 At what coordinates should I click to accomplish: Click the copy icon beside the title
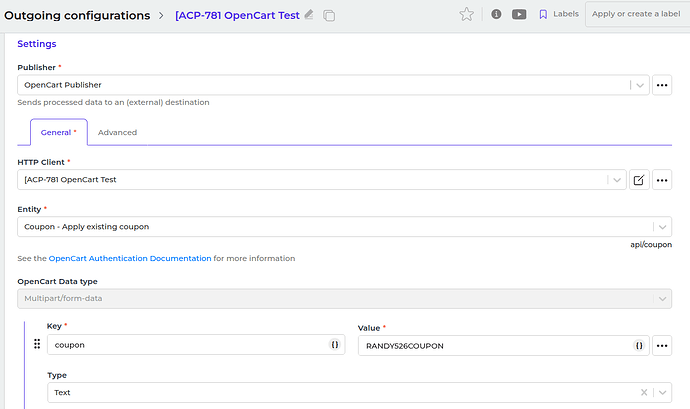[x=329, y=15]
